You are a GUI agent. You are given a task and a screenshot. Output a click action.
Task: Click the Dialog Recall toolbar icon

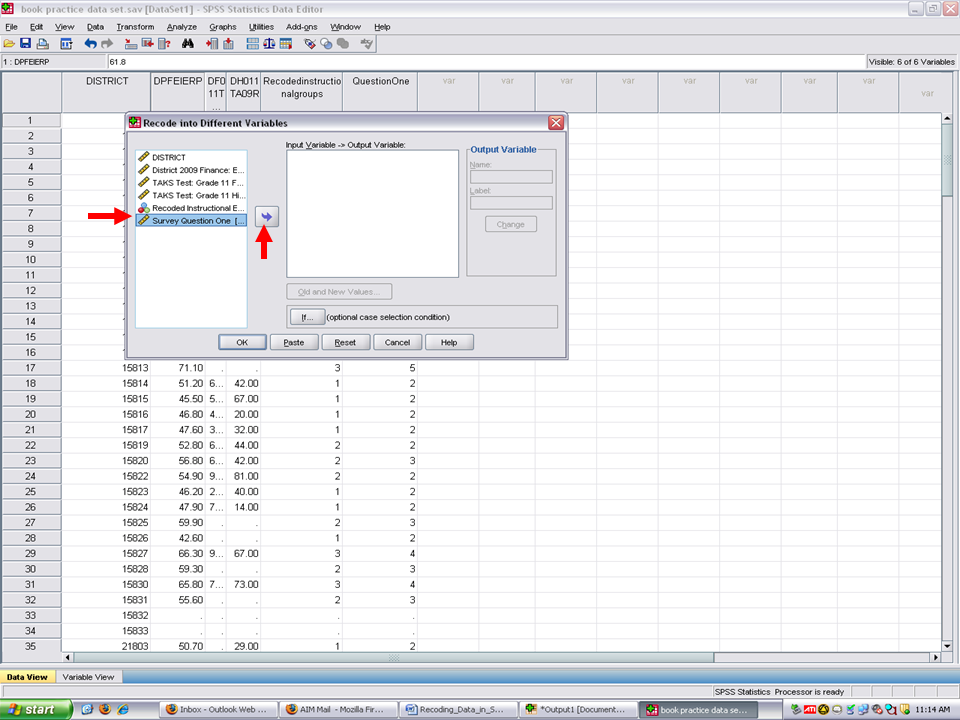pyautogui.click(x=66, y=44)
